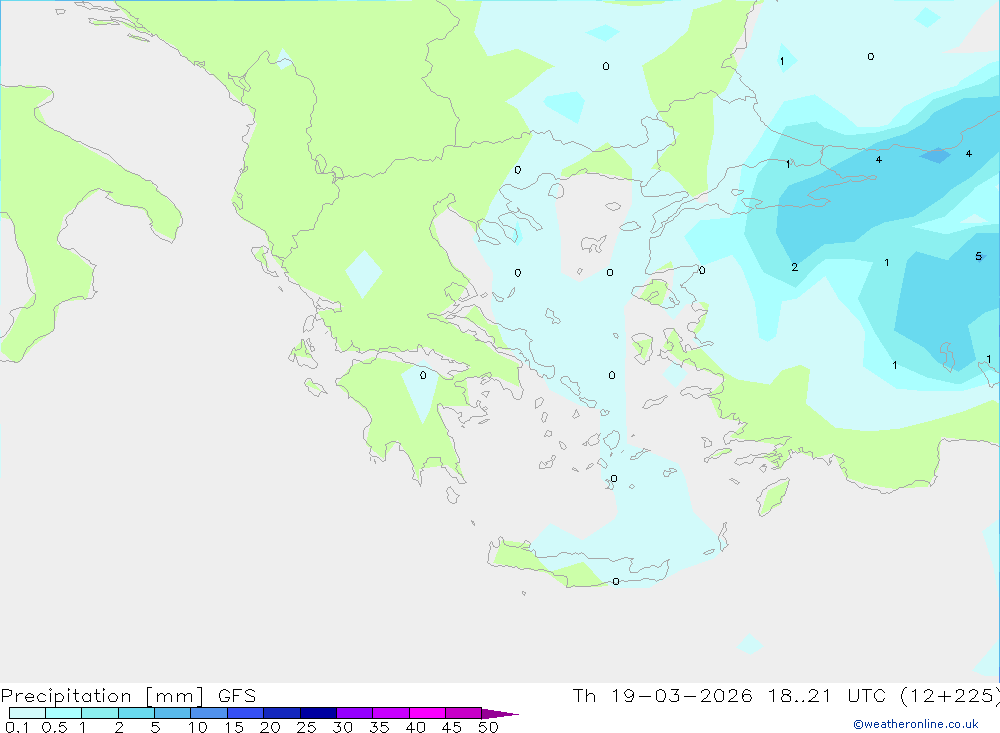Click the 'Precipitation [mm]' title text
Viewport: 1000px width, 733px height.
pyautogui.click(x=102, y=696)
